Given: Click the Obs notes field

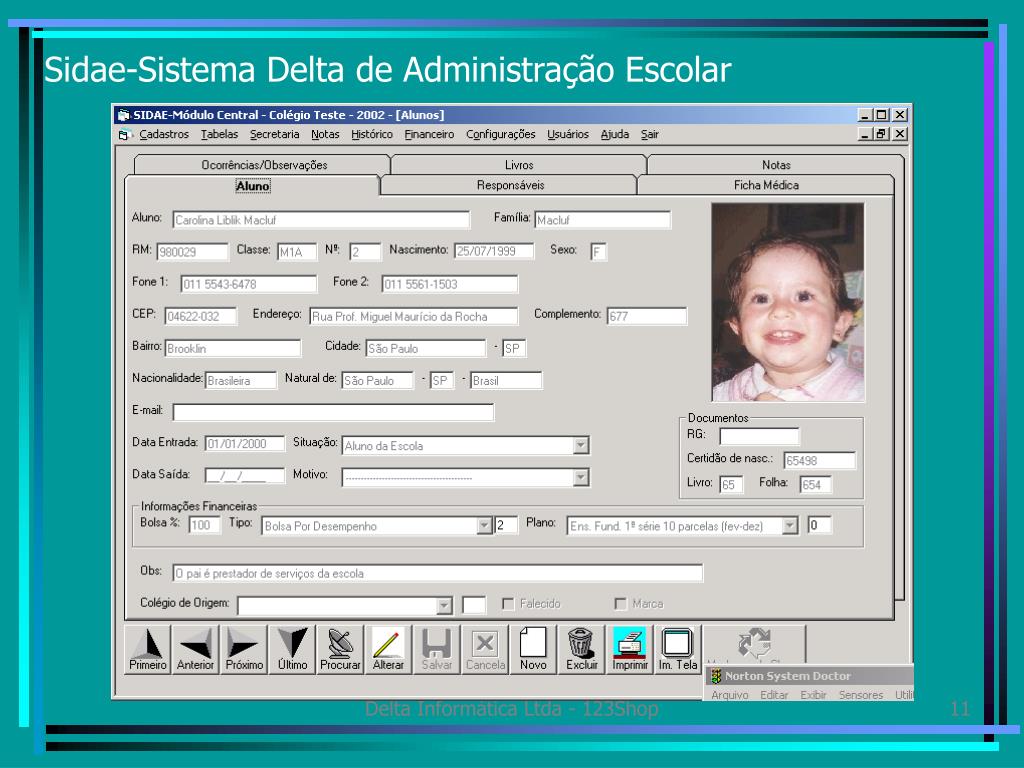Looking at the screenshot, I should coord(438,573).
